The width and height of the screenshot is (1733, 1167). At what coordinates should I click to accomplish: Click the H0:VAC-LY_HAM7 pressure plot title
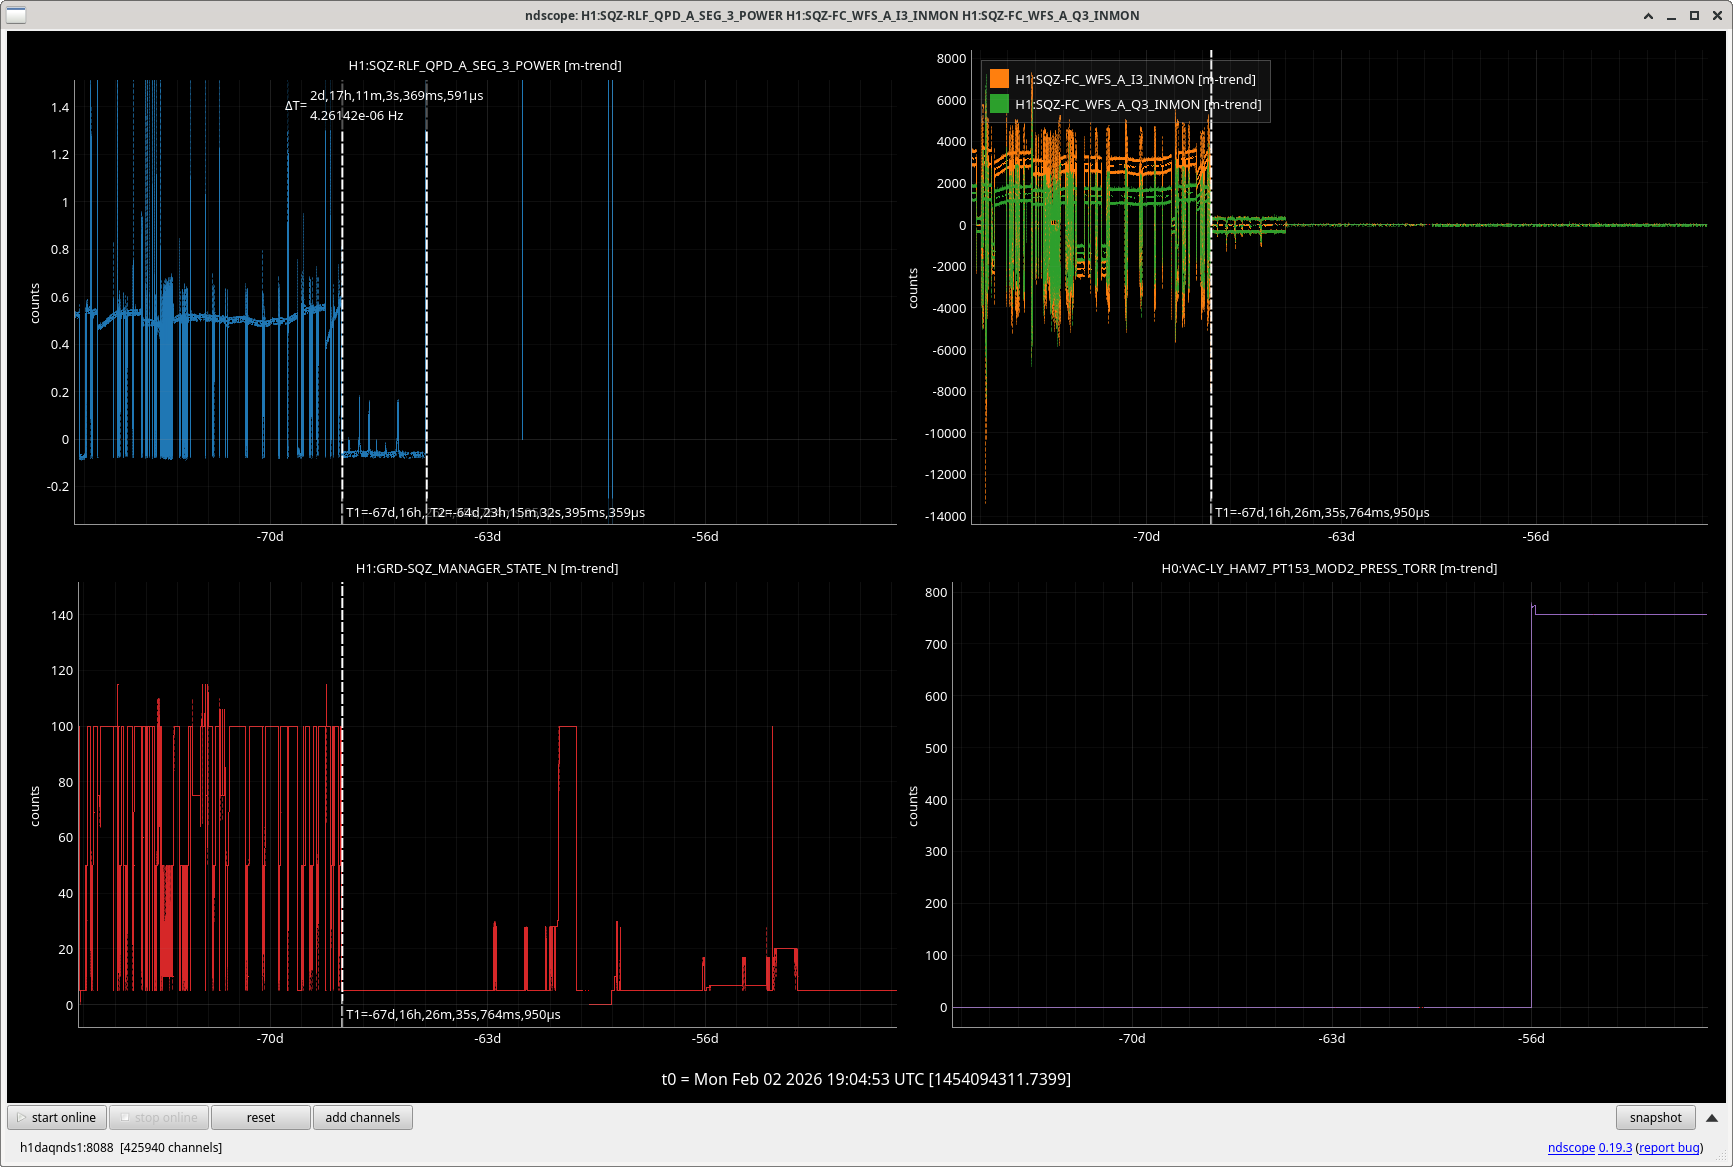point(1329,568)
